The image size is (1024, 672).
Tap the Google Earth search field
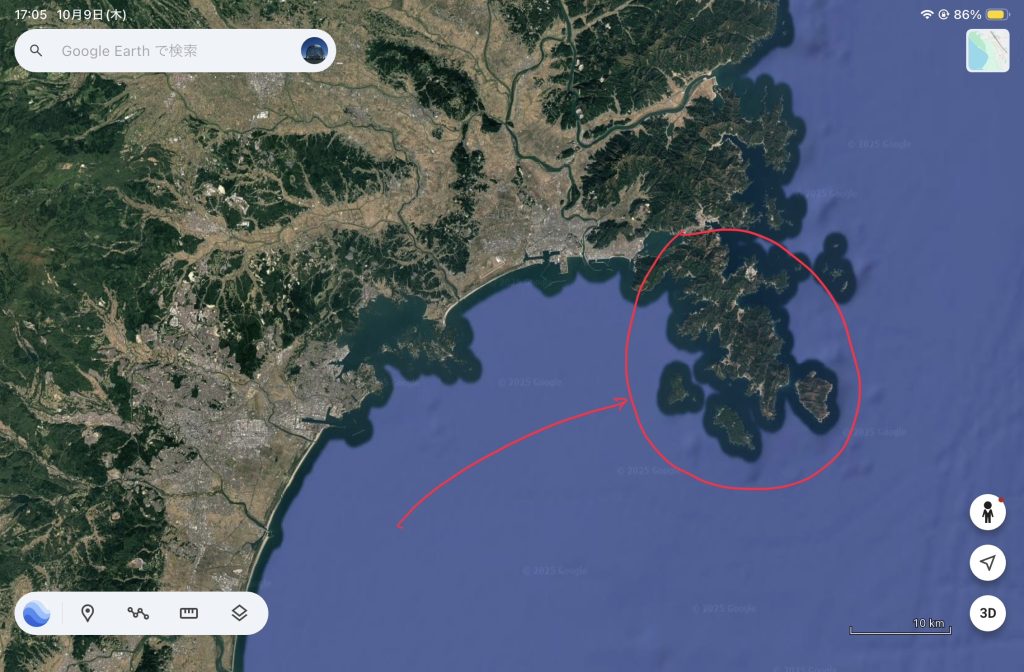175,50
